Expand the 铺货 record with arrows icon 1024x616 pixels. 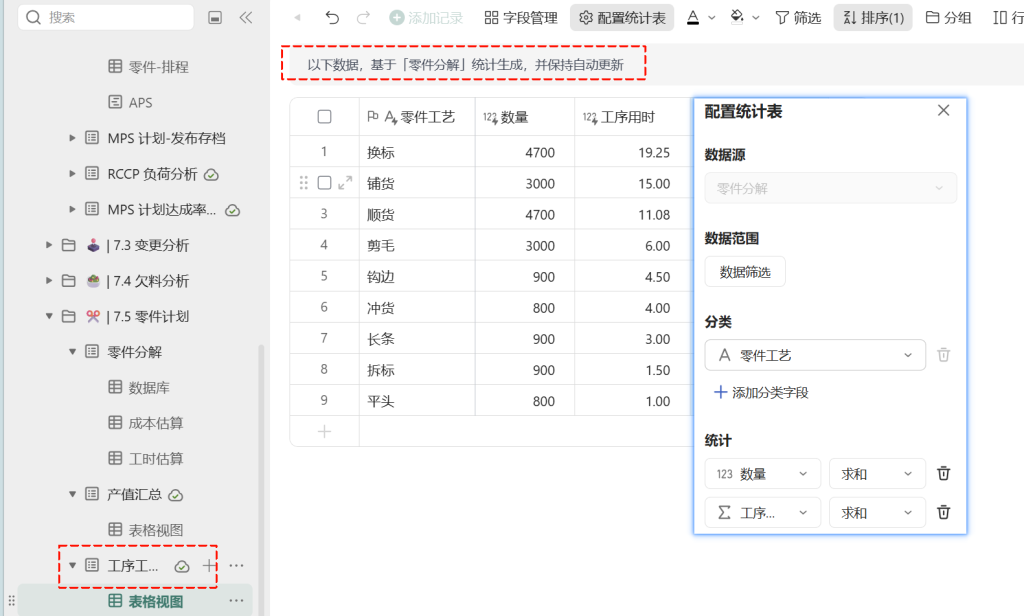345,183
